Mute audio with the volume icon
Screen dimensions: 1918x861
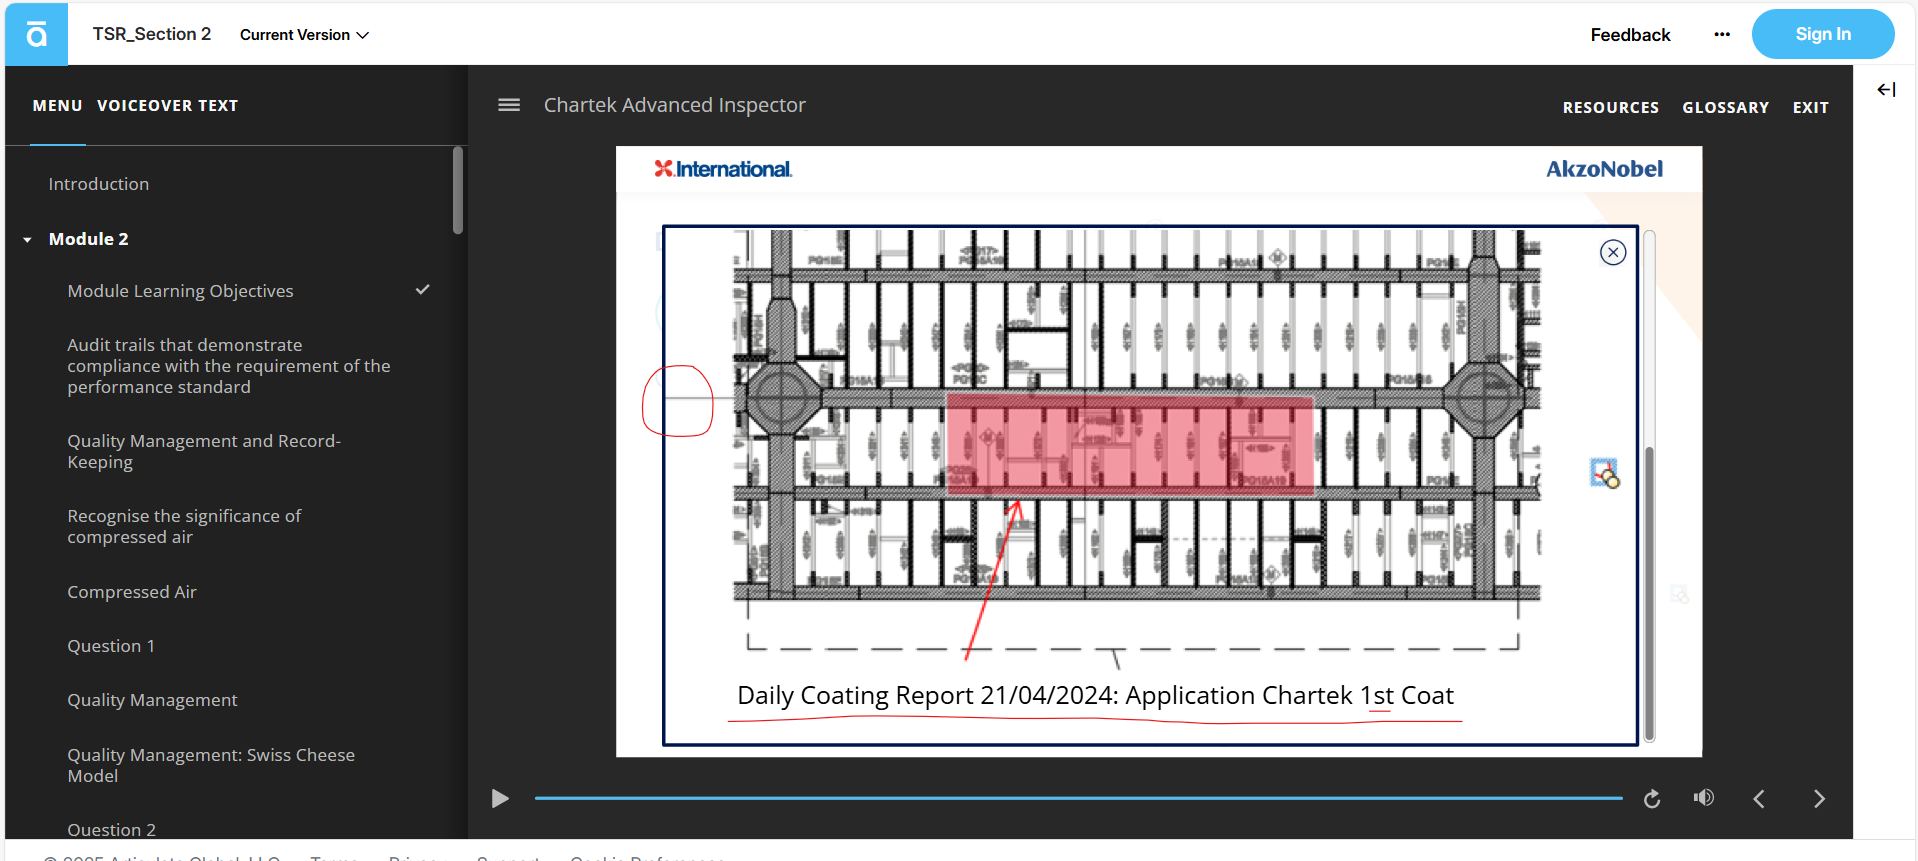[x=1704, y=798]
